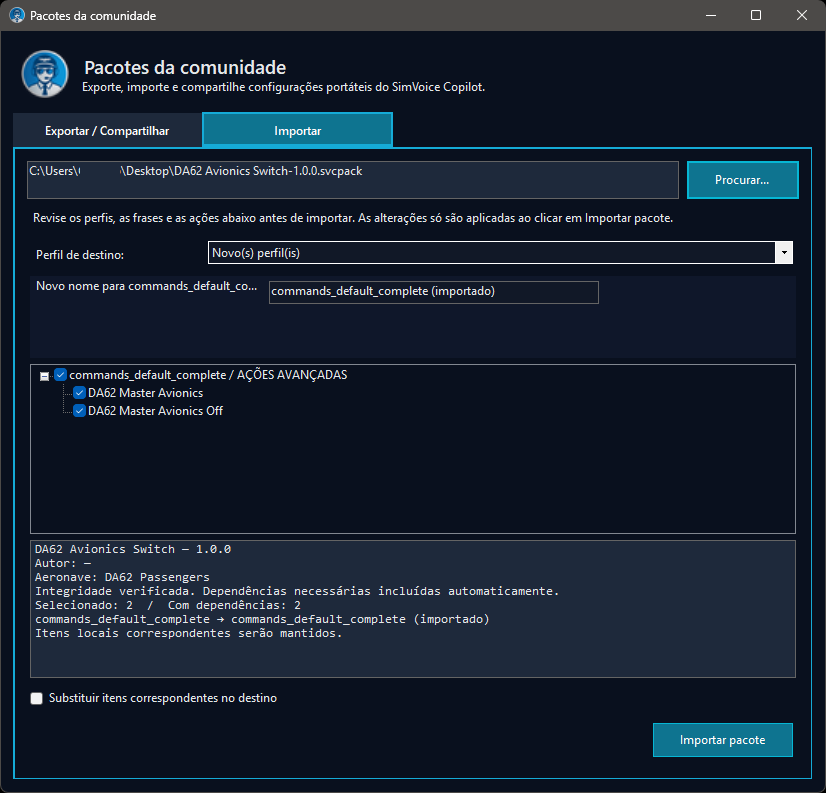Image resolution: width=826 pixels, height=793 pixels.
Task: Click the pilot avatar logo in the header
Action: (45, 74)
